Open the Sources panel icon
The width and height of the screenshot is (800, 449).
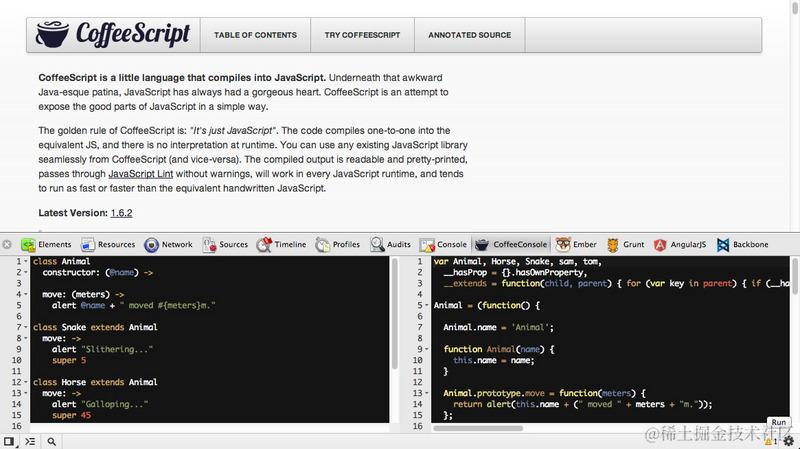coord(209,245)
